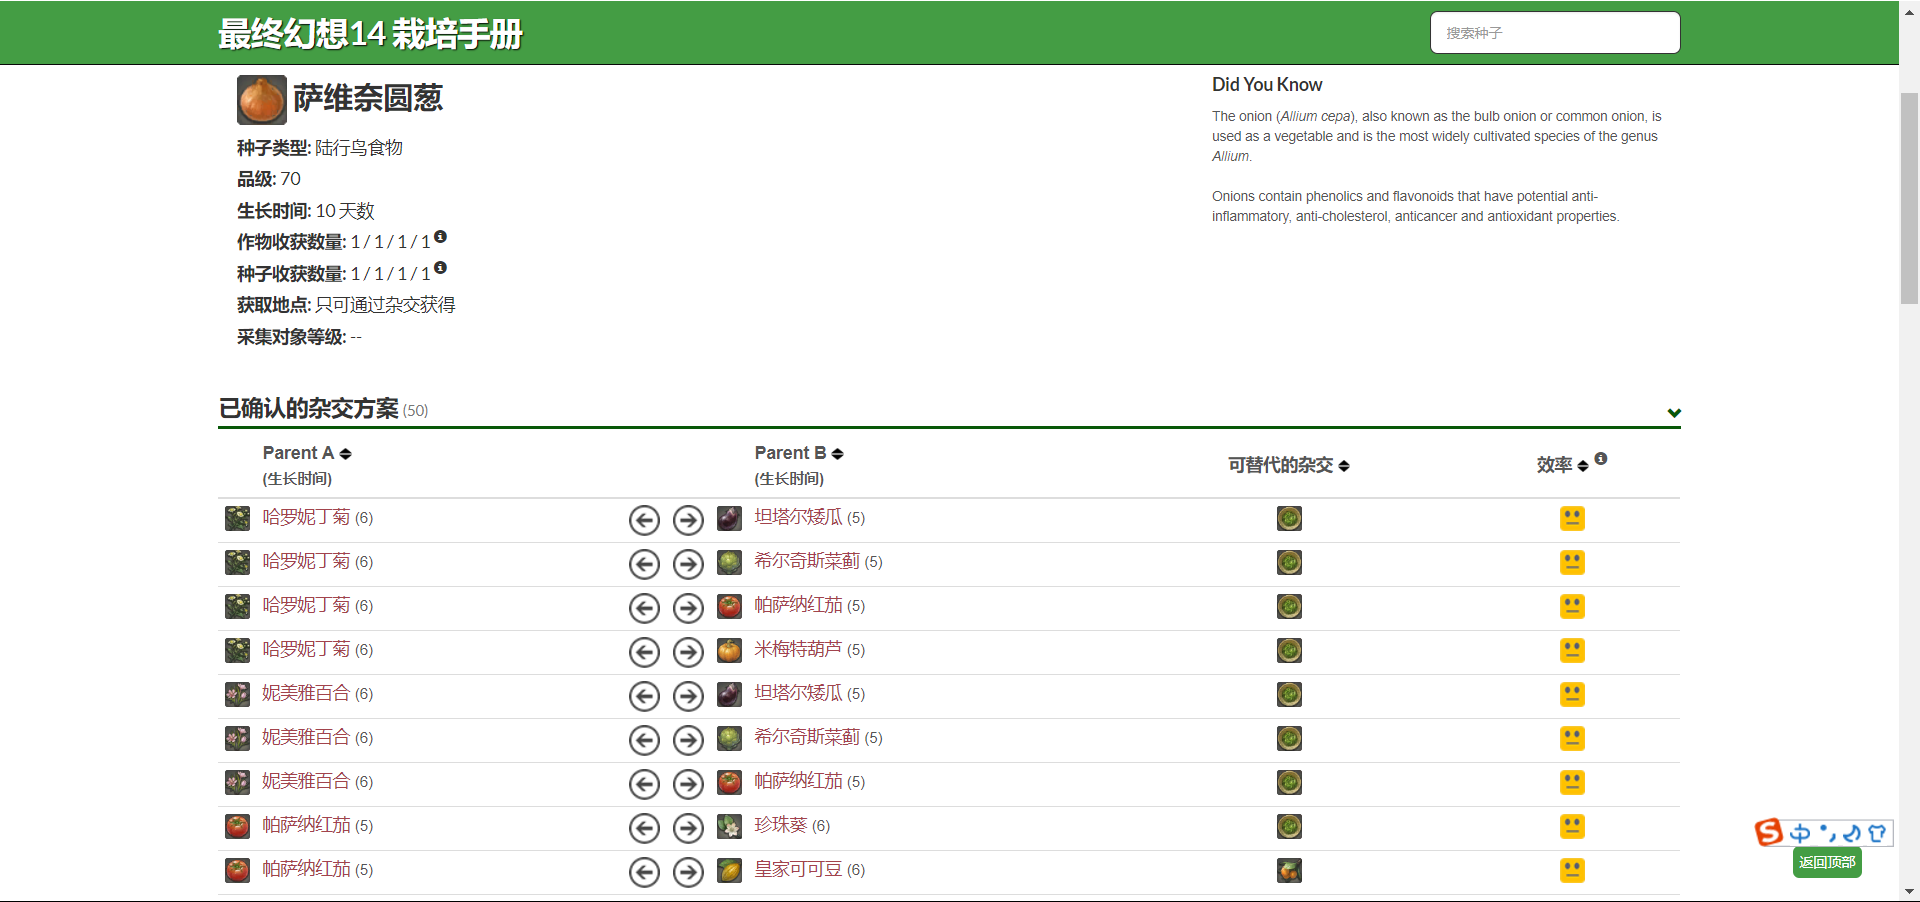Click the 搜索种子 search field
This screenshot has height=902, width=1920.
coord(1554,32)
